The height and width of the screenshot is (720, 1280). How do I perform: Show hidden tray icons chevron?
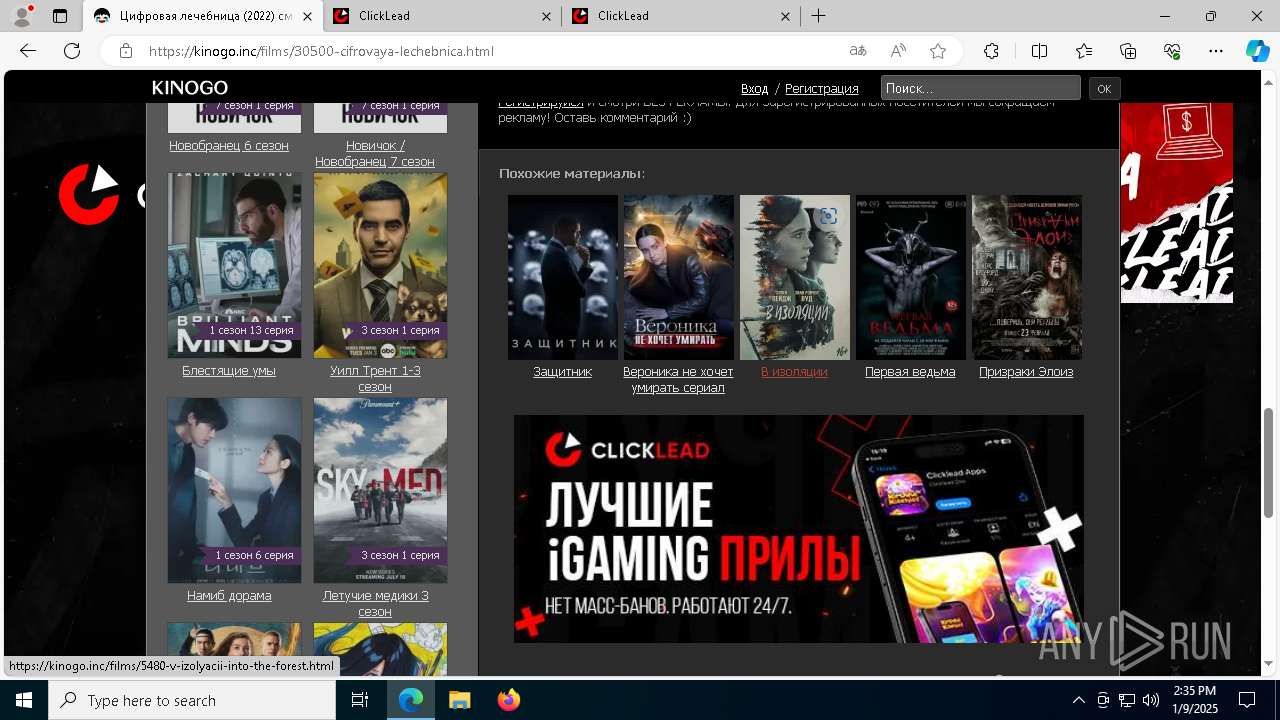(x=1078, y=700)
